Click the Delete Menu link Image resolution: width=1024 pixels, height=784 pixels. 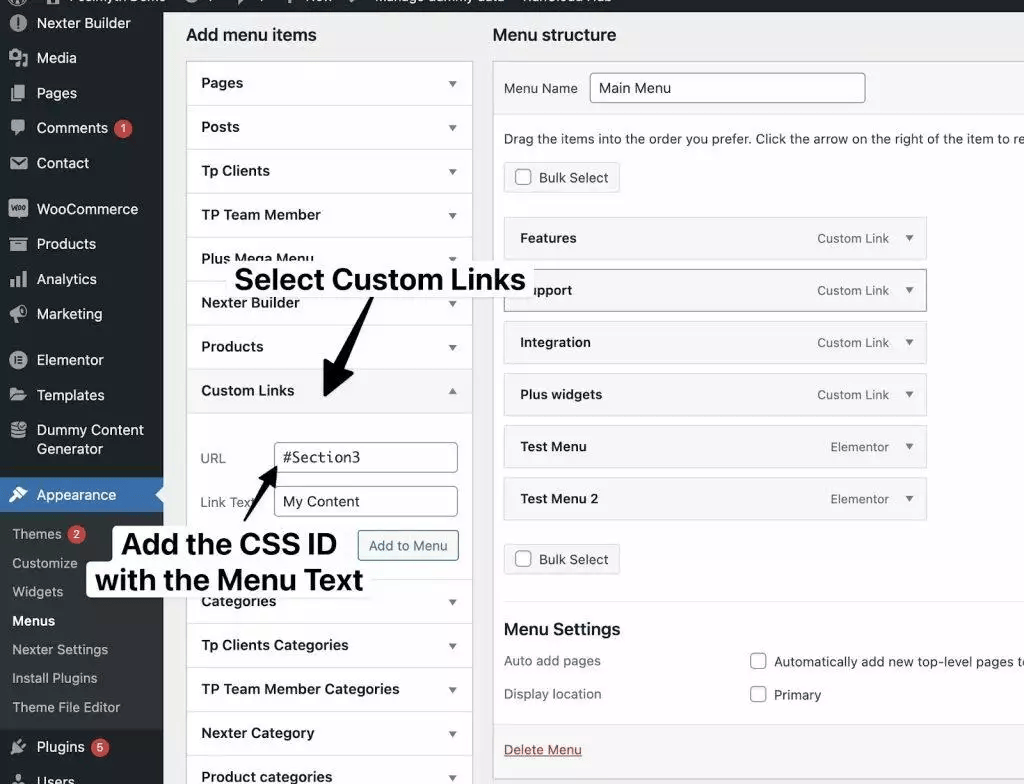pos(543,750)
